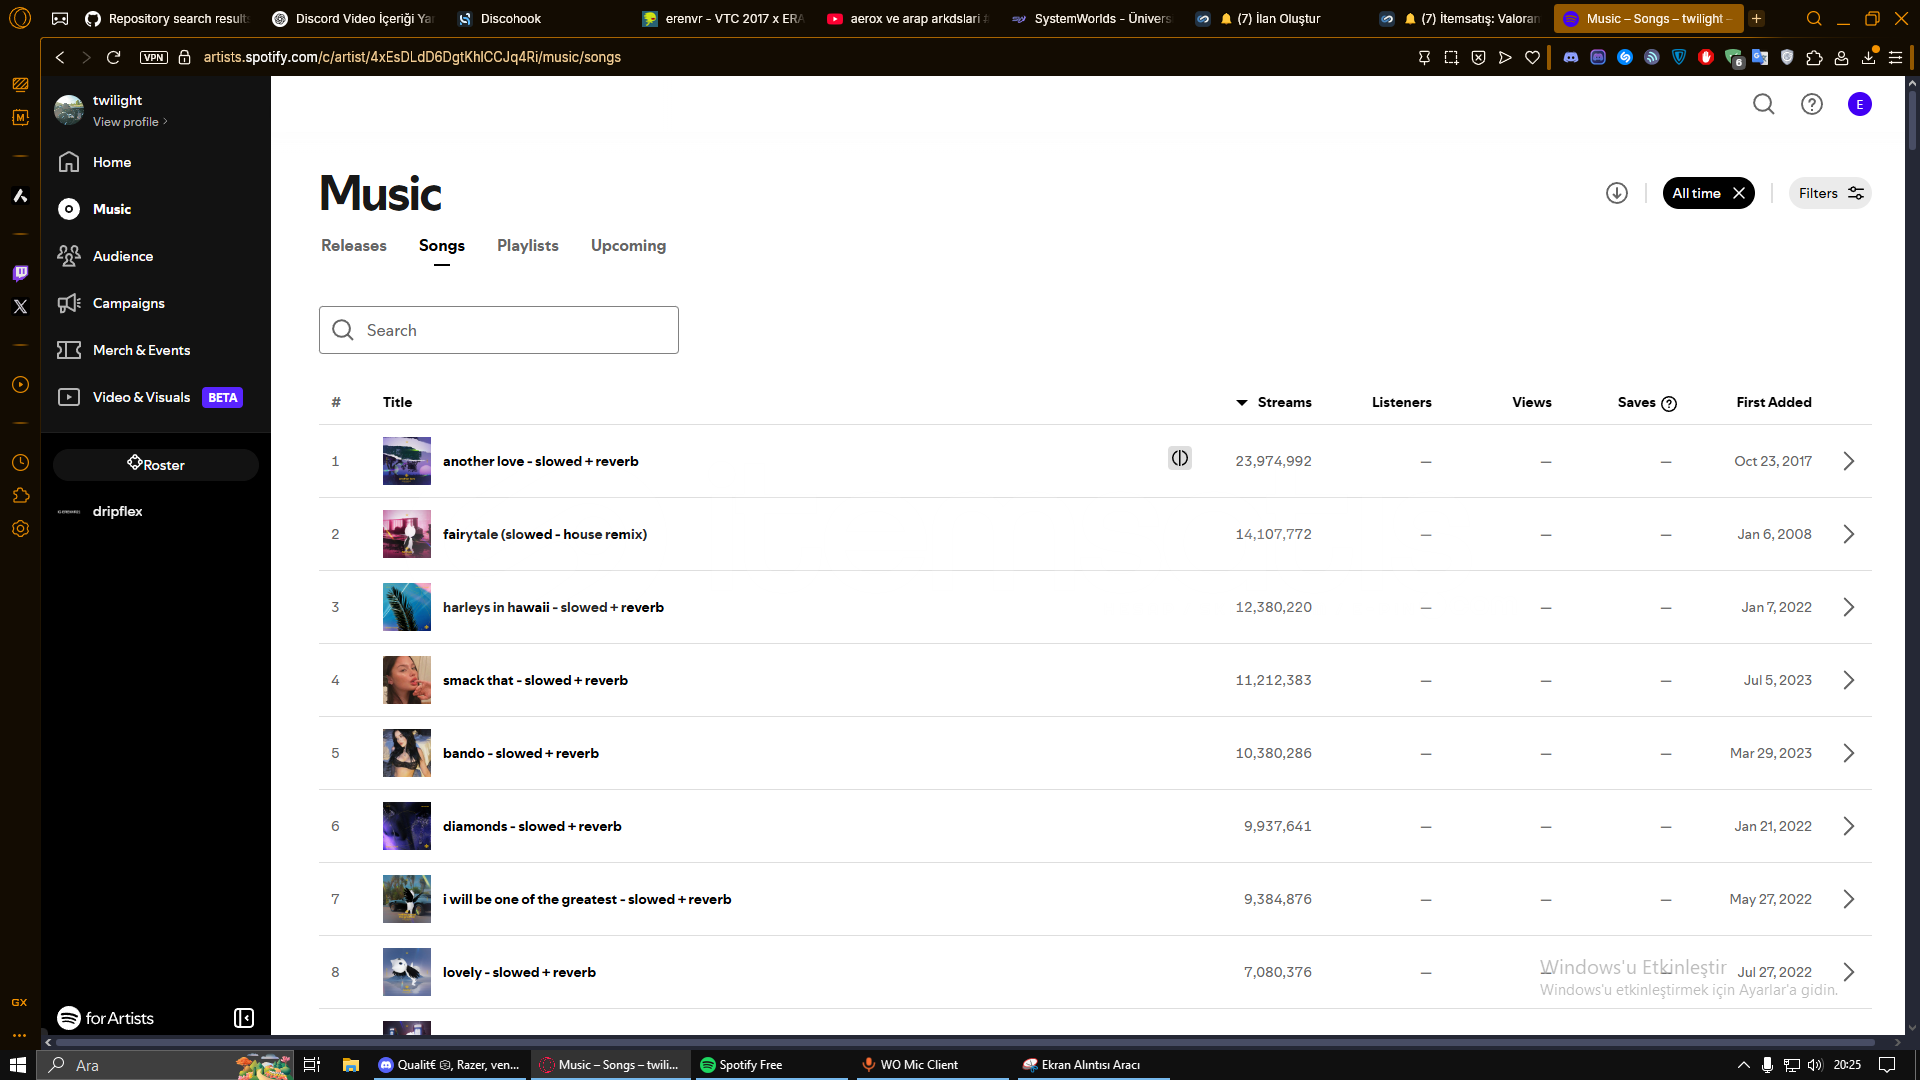Image resolution: width=1920 pixels, height=1080 pixels.
Task: Click the compare icon on another love row
Action: point(1180,458)
